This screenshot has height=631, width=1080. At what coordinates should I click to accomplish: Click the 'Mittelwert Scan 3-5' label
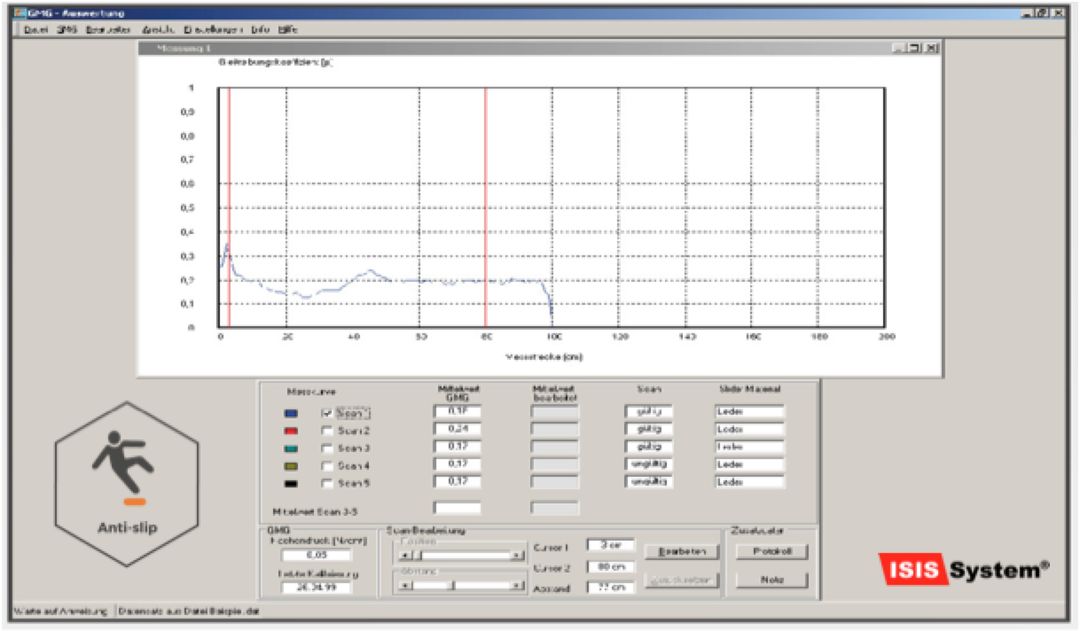click(x=315, y=512)
